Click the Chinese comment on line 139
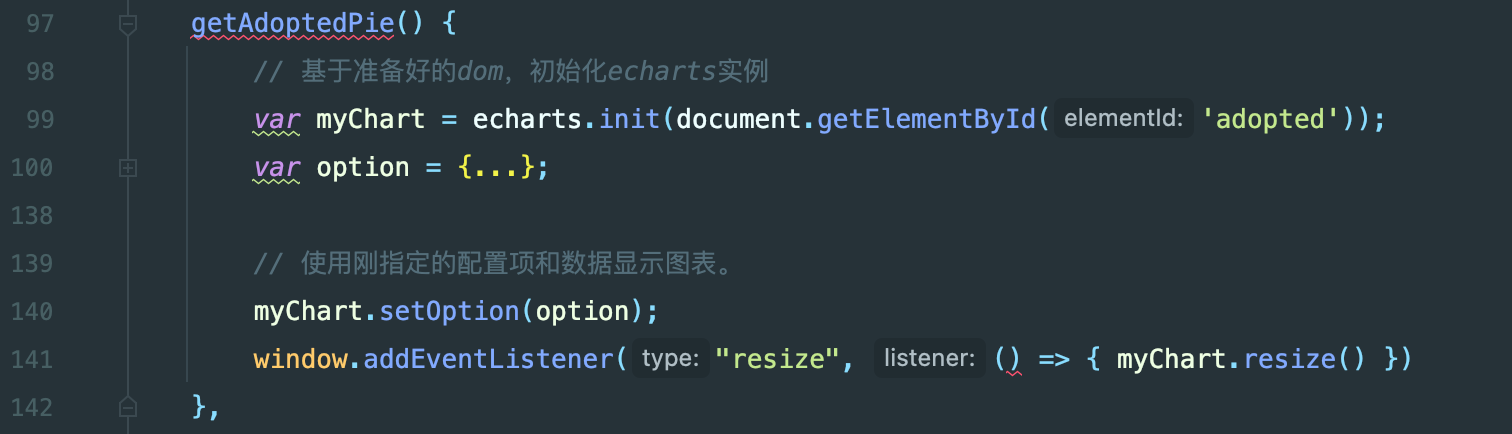Screen dimensions: 1512x434 coord(495,263)
